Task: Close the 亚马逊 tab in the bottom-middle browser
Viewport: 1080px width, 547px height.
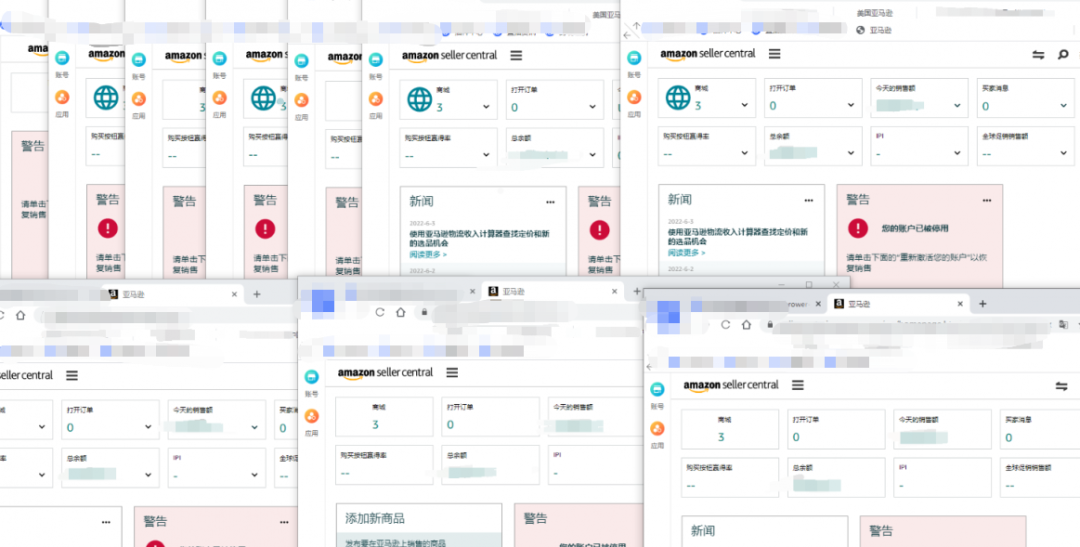Action: (x=614, y=291)
